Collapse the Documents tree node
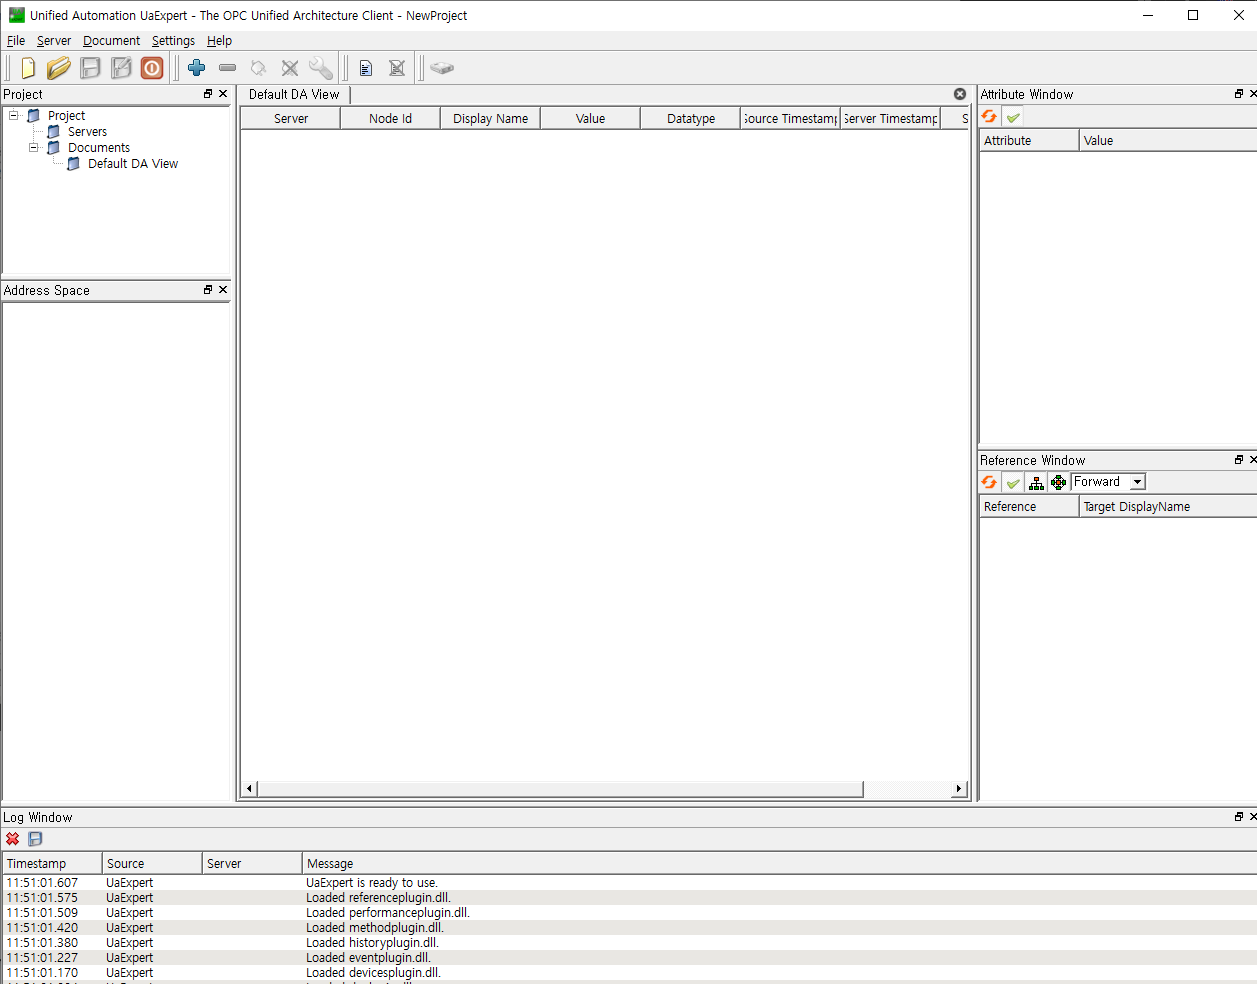 [x=34, y=148]
